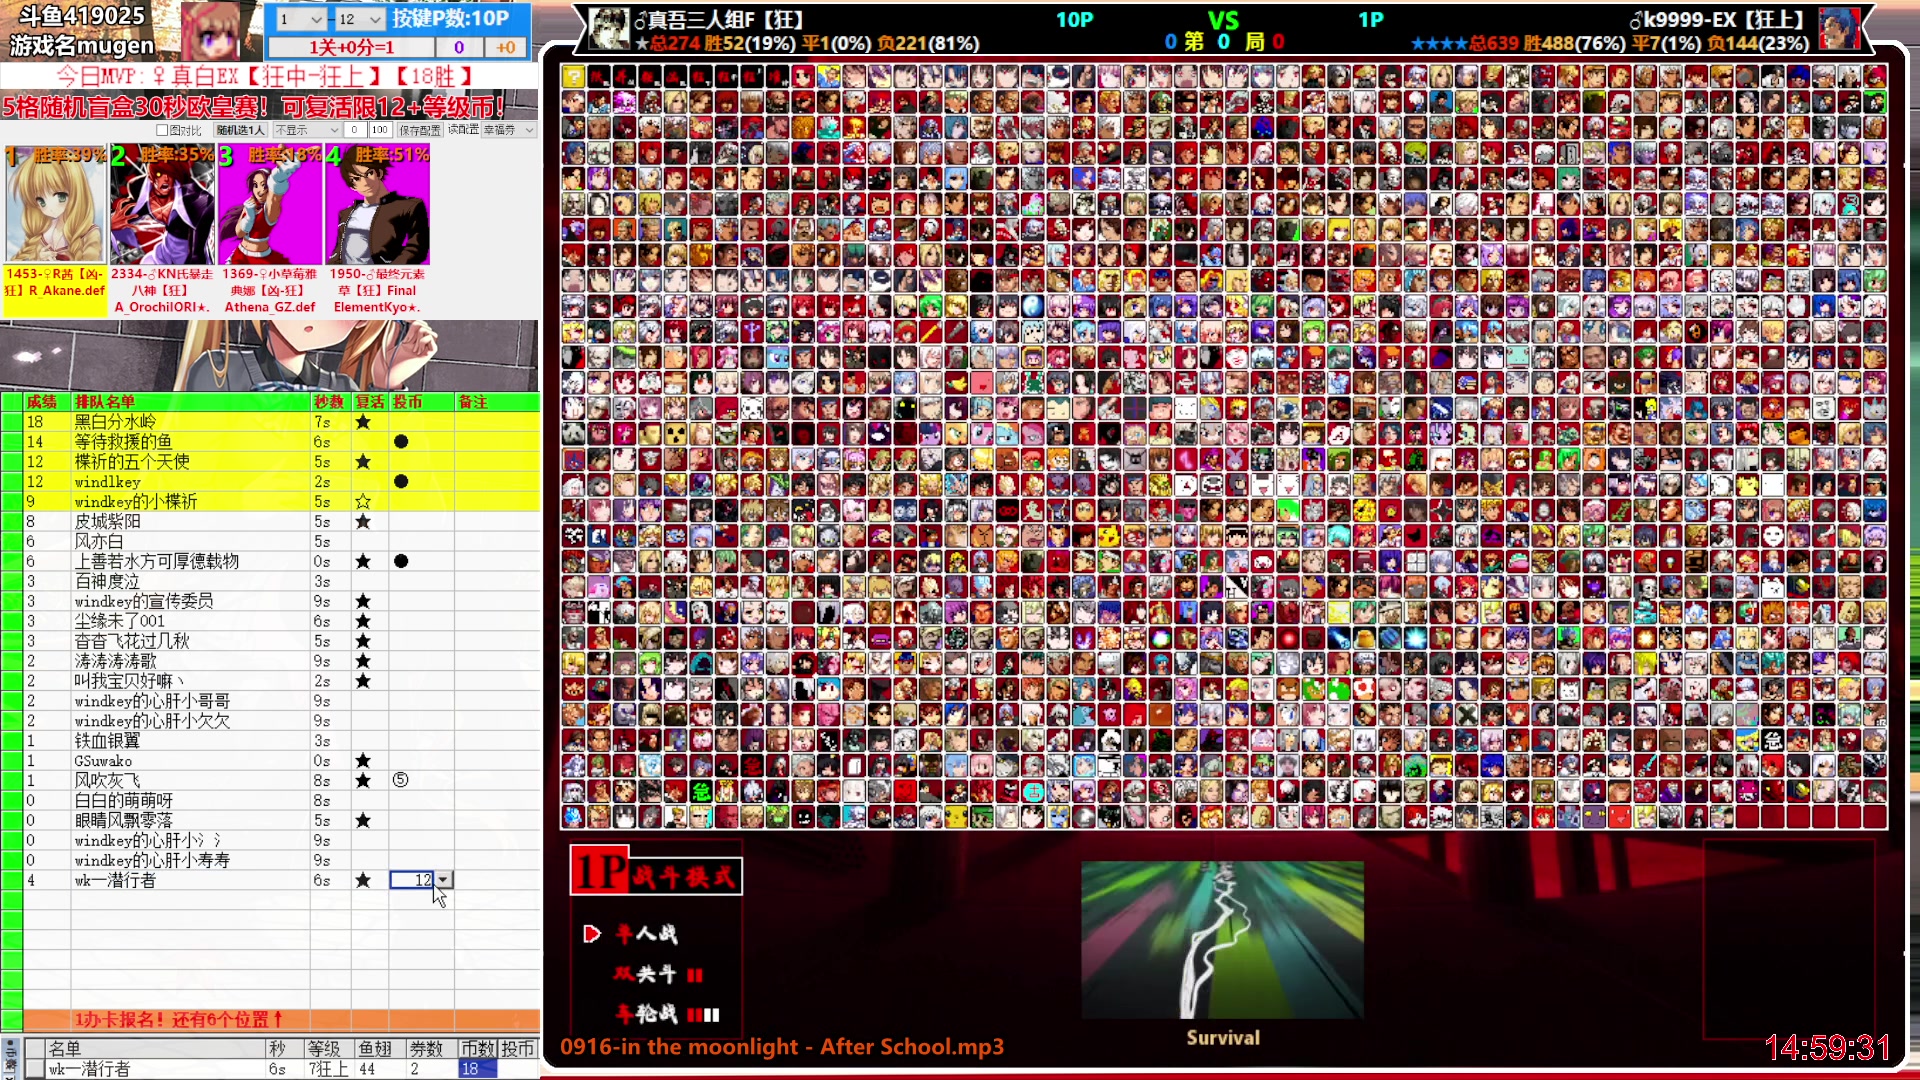Screen dimensions: 1920x1080
Task: Click the yellow random select question-mark icon
Action: (x=573, y=76)
